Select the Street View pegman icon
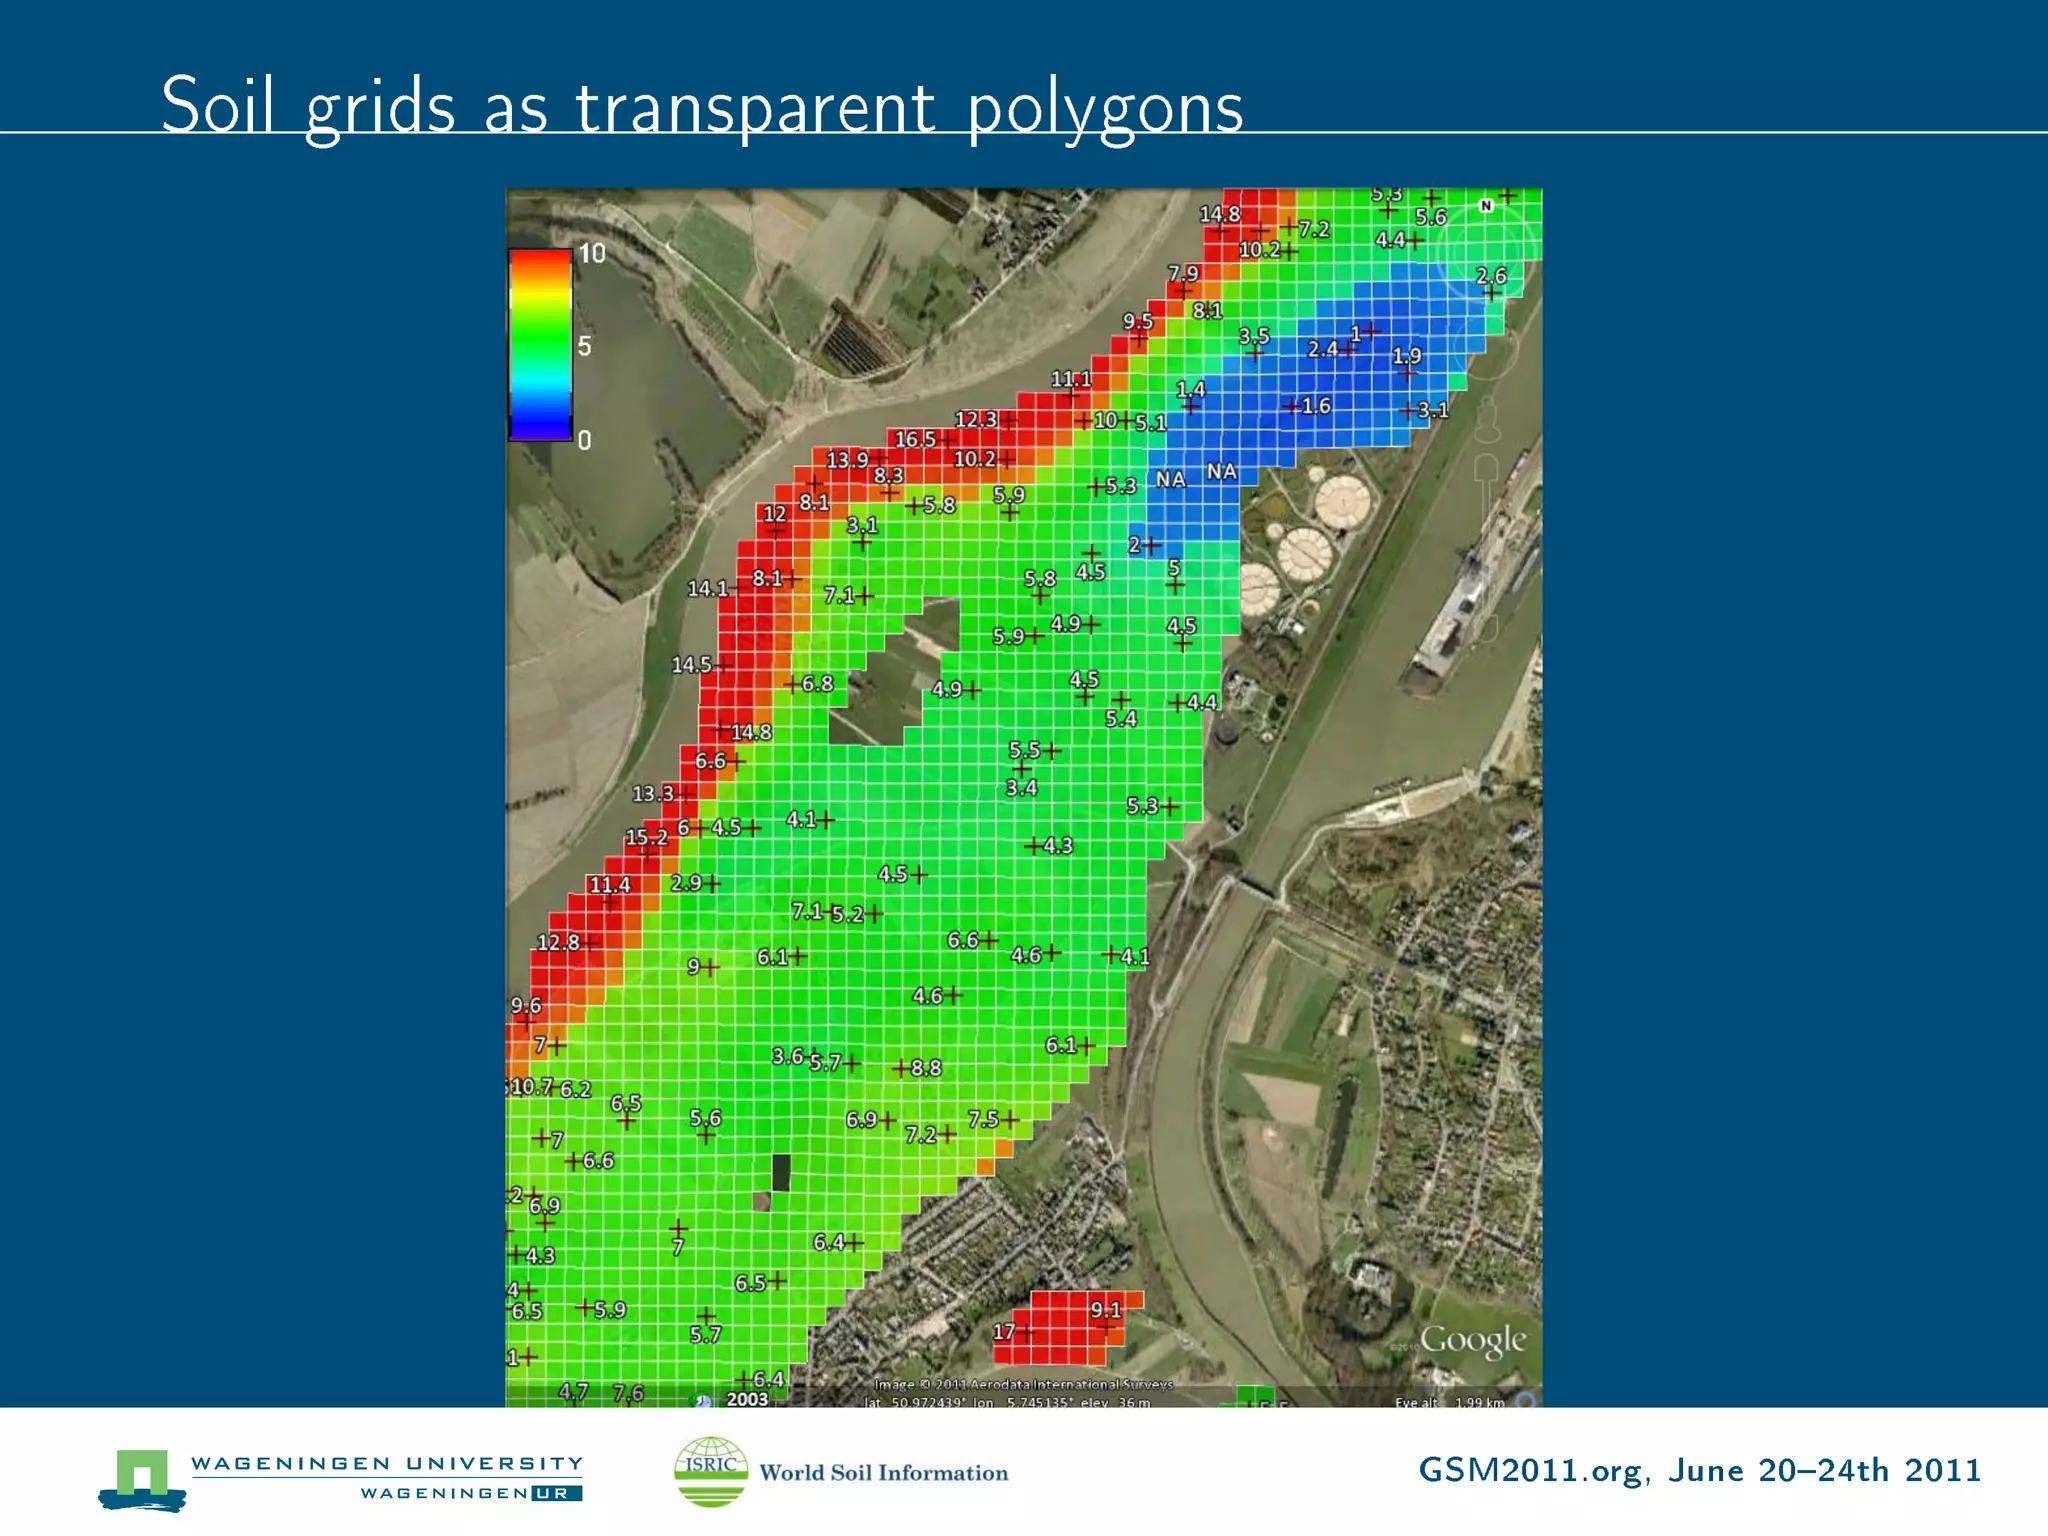Image resolution: width=2048 pixels, height=1536 pixels. coord(1487,420)
